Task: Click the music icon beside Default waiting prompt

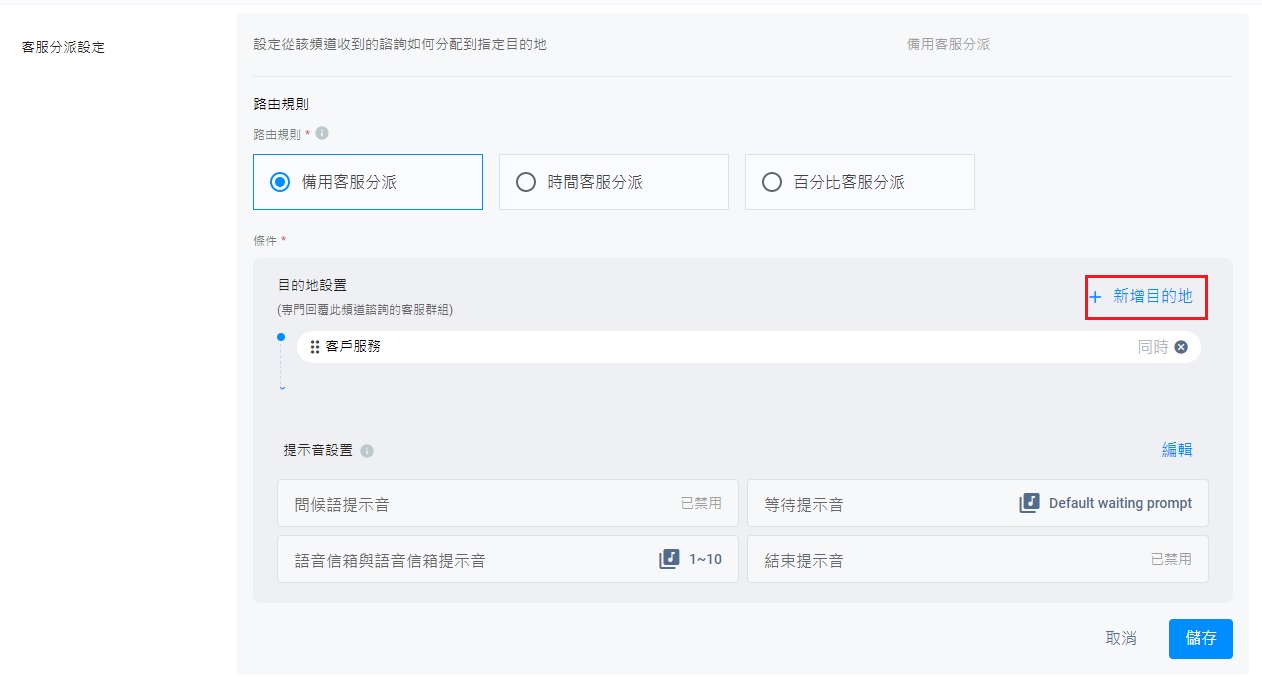Action: 1030,503
